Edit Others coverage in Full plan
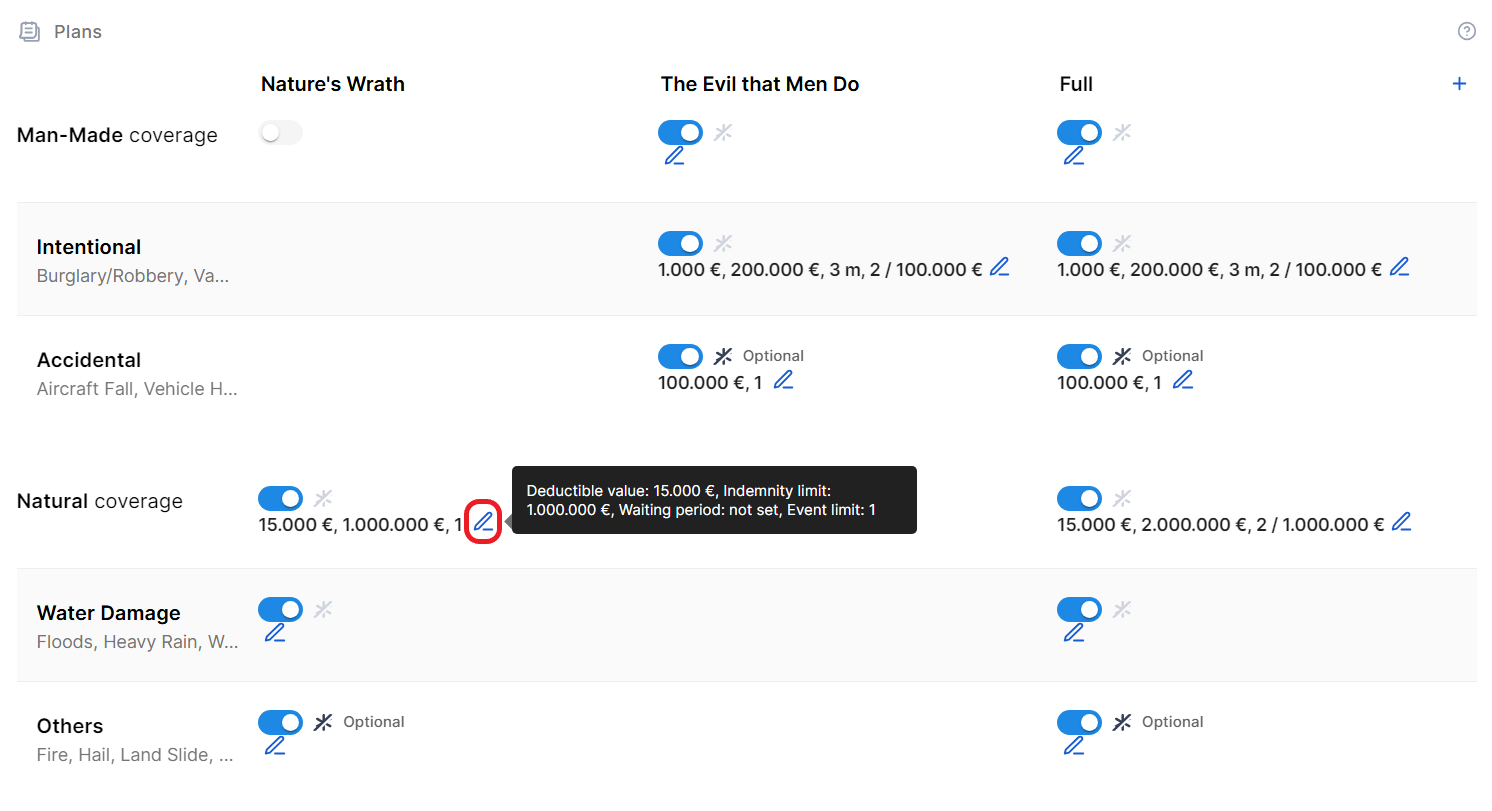This screenshot has width=1492, height=811. pos(1074,746)
